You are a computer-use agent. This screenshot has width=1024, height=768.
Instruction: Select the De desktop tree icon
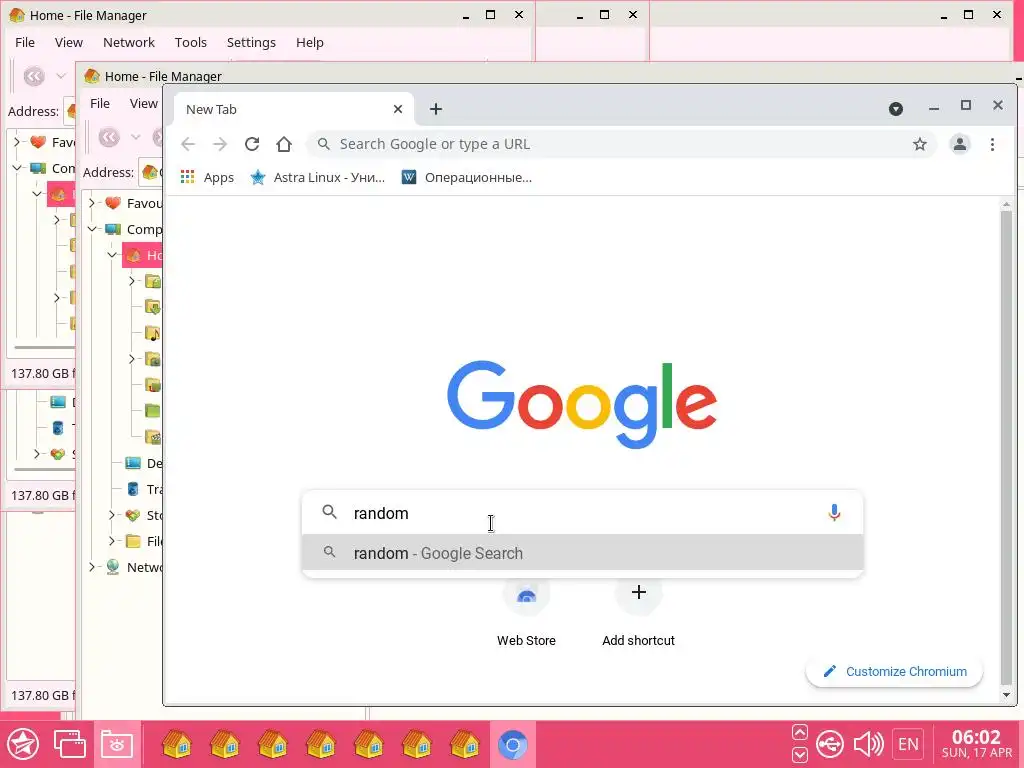coord(133,463)
